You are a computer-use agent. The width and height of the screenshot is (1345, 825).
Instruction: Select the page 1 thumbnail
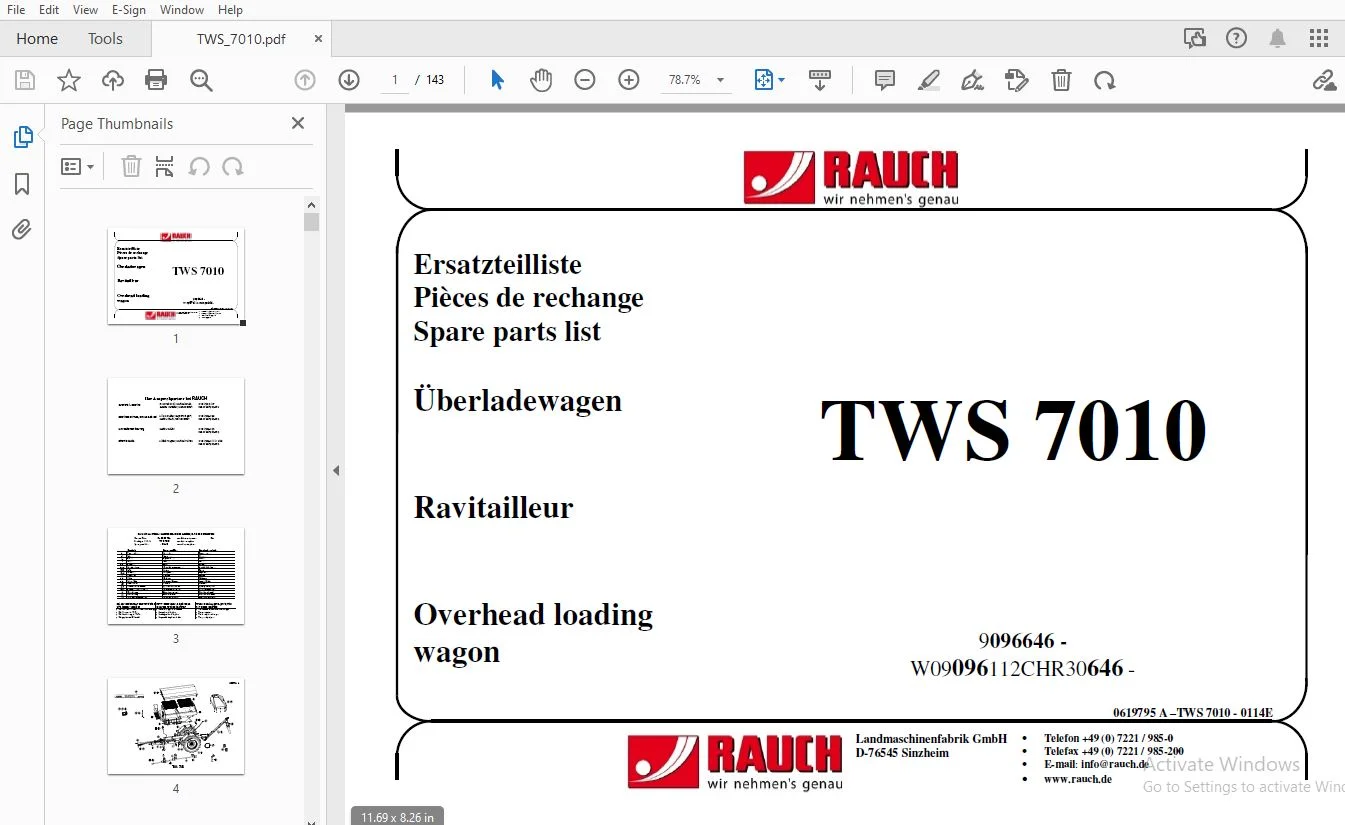176,276
